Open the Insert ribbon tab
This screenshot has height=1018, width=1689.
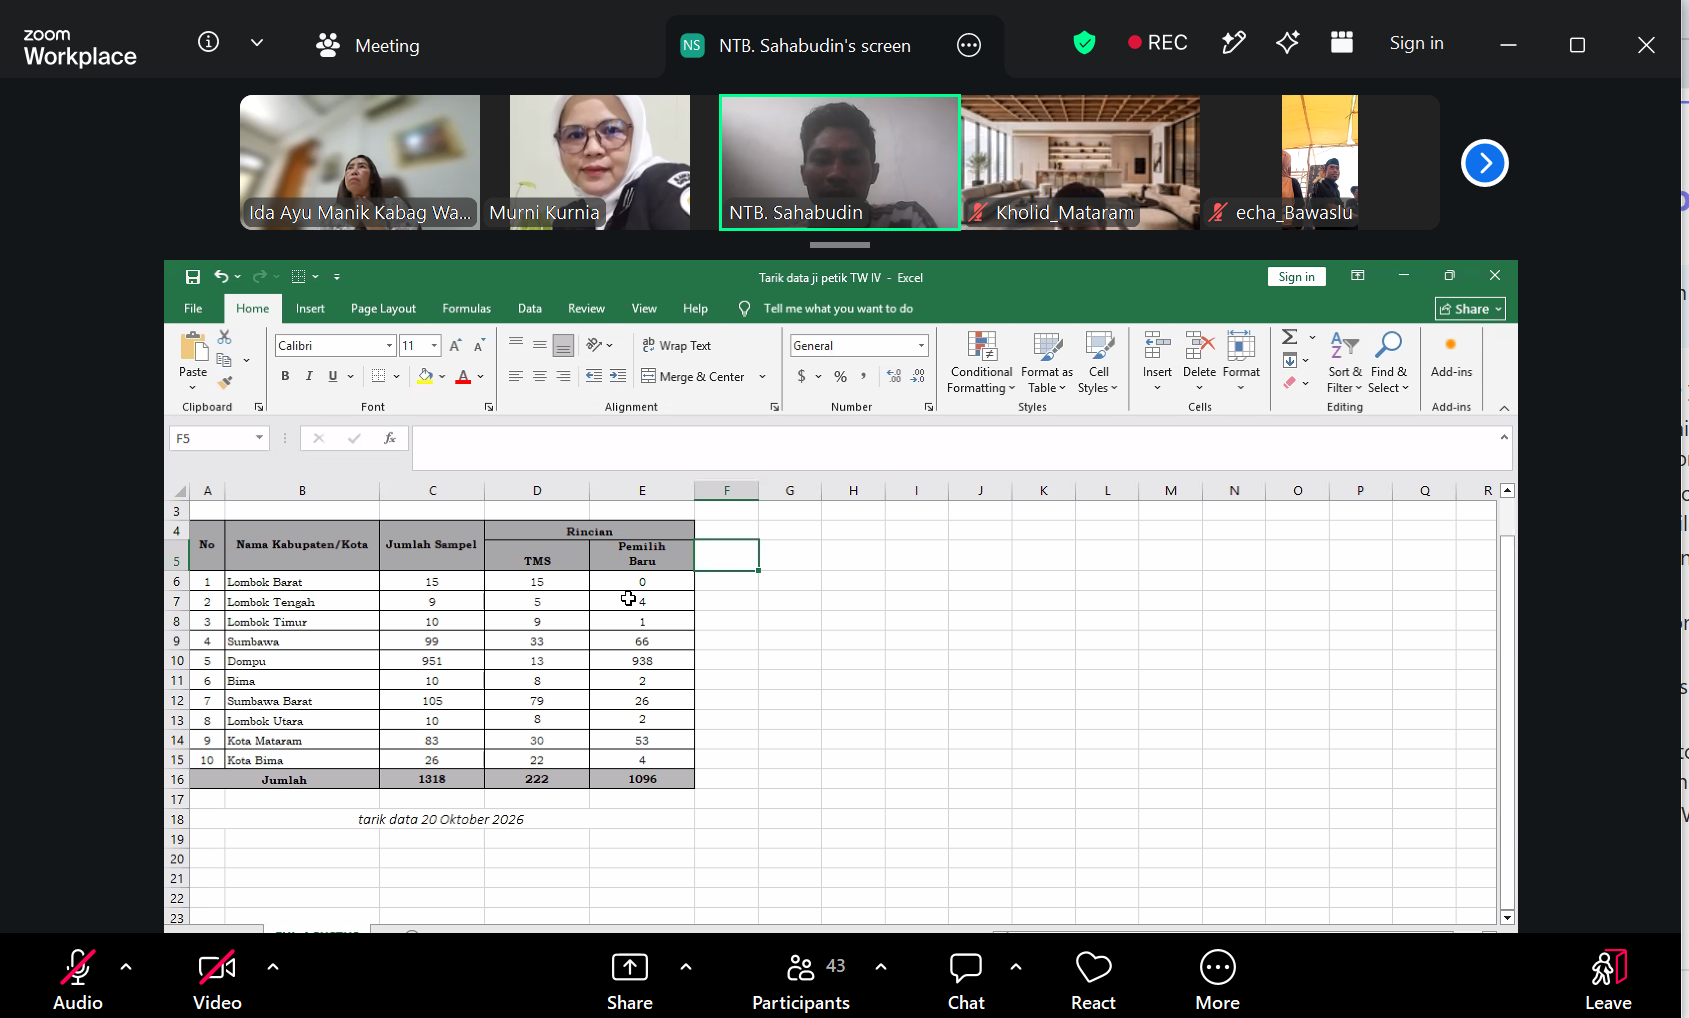point(310,309)
